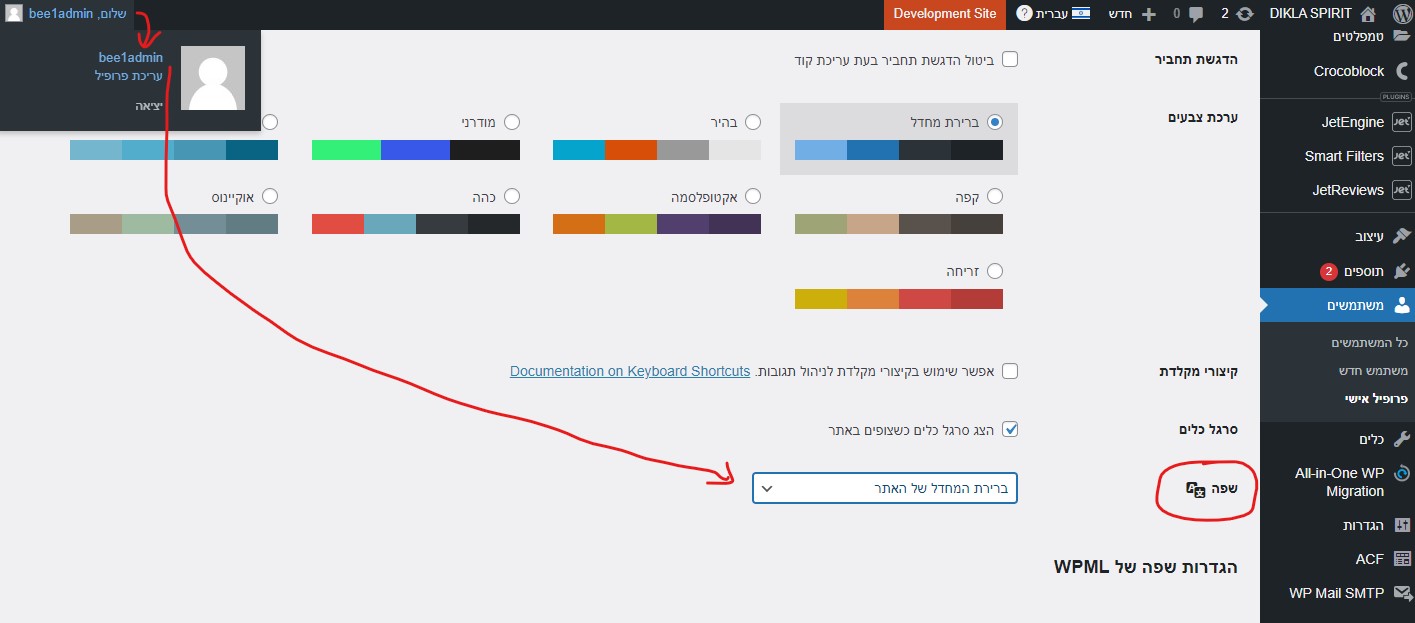The image size is (1415, 623).
Task: Click the כלים wrench icon
Action: [1401, 439]
